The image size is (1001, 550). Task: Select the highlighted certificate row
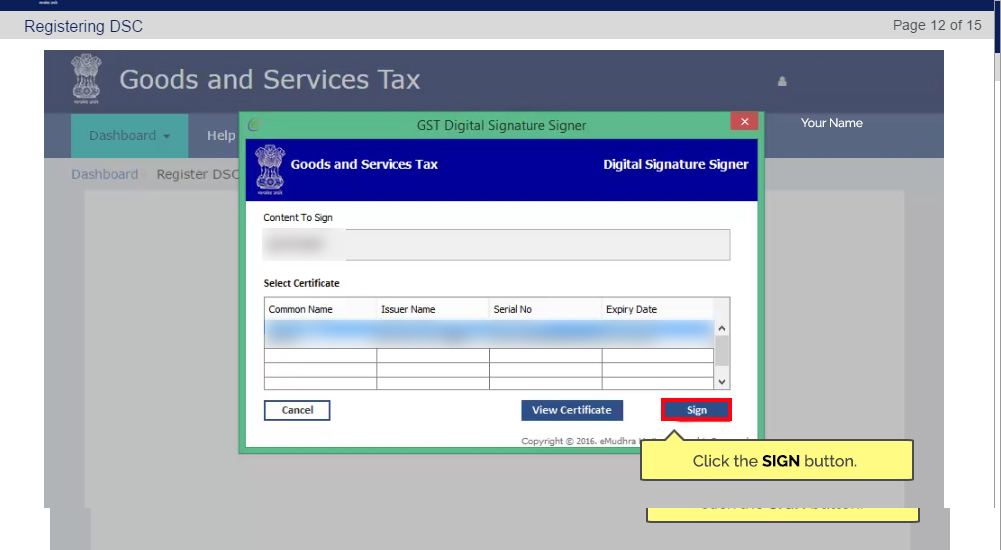(x=489, y=334)
